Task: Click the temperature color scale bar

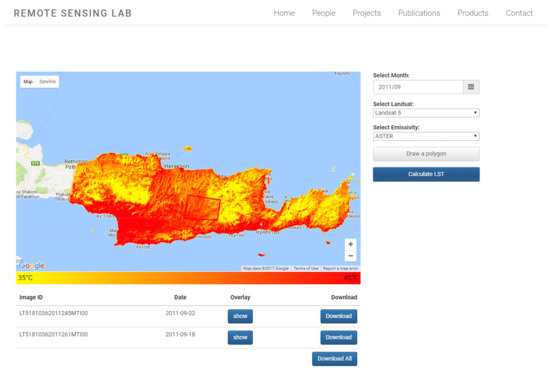Action: [188, 278]
